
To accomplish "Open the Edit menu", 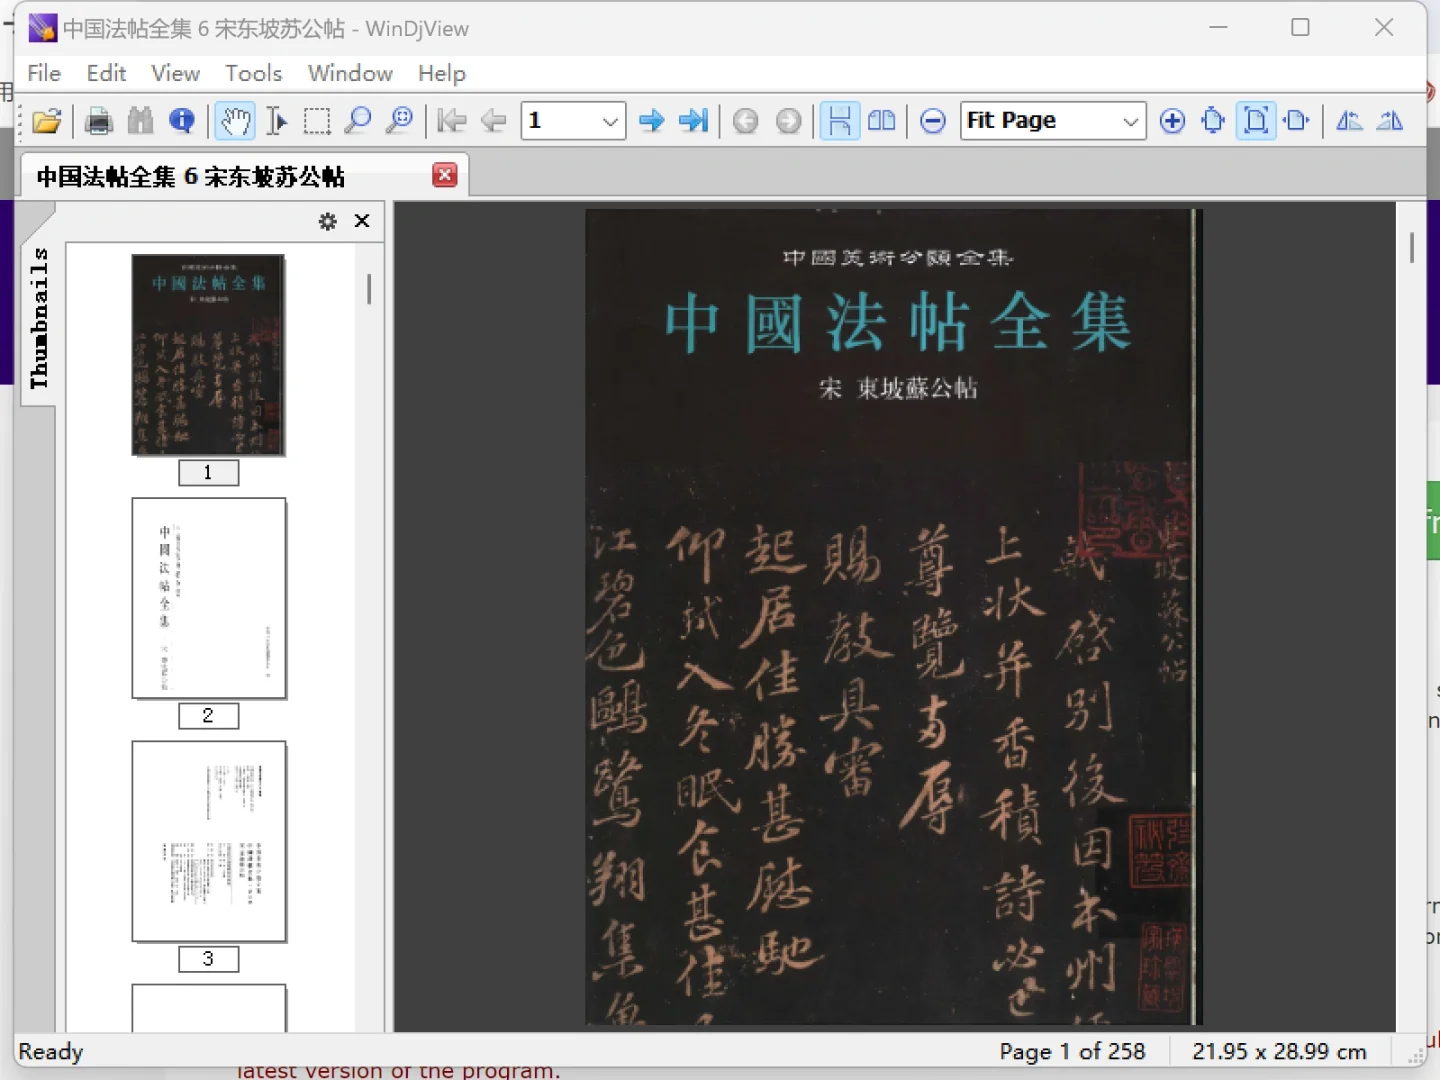I will pos(106,73).
